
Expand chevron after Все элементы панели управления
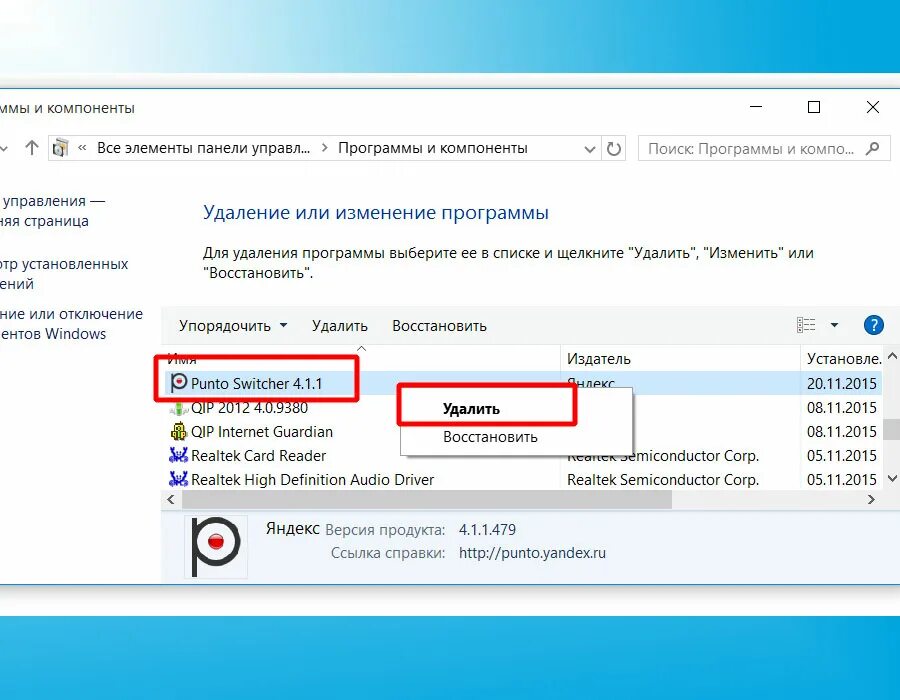[x=324, y=148]
